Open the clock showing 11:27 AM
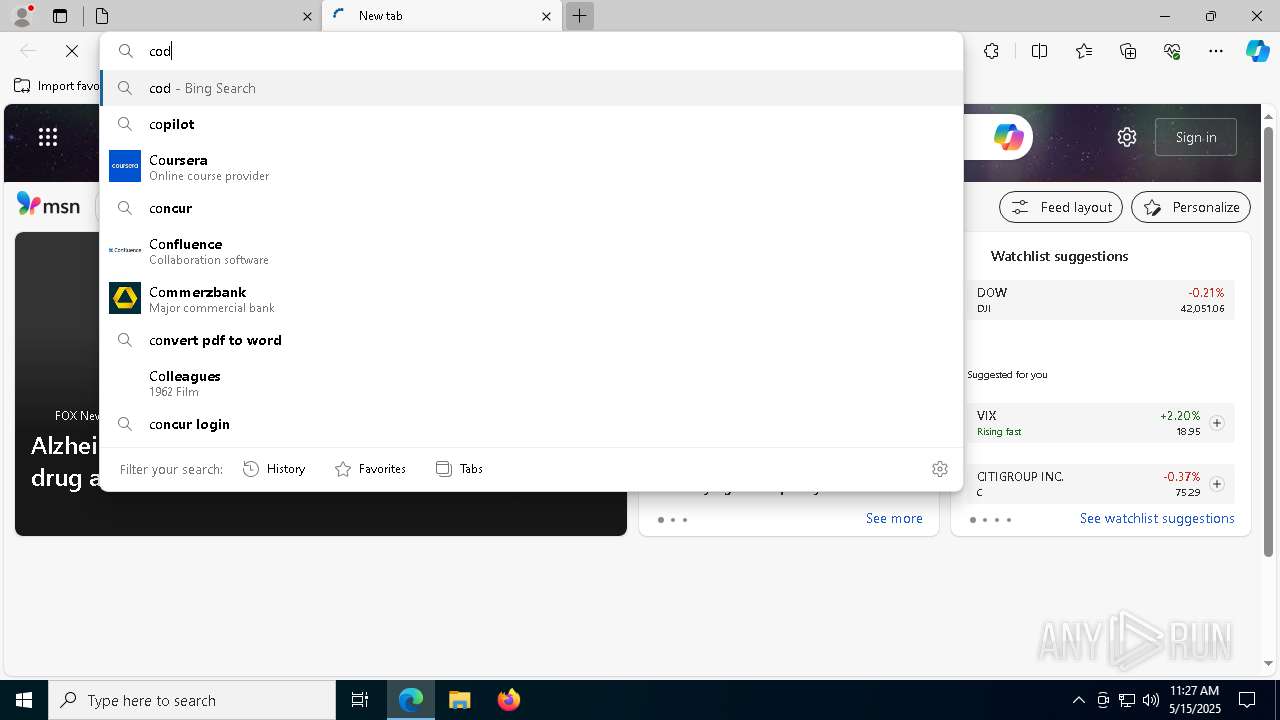 (1194, 700)
